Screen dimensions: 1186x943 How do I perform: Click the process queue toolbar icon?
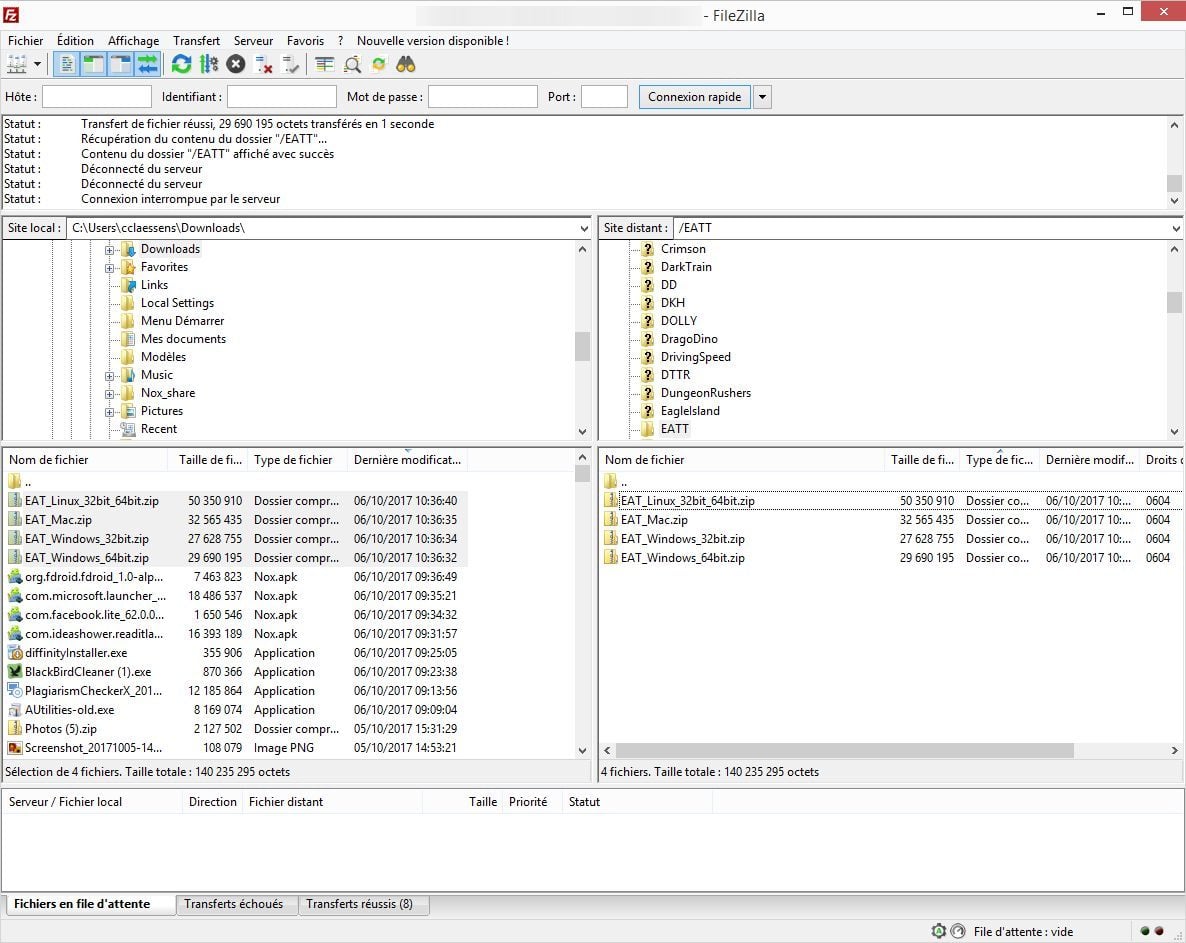point(208,65)
